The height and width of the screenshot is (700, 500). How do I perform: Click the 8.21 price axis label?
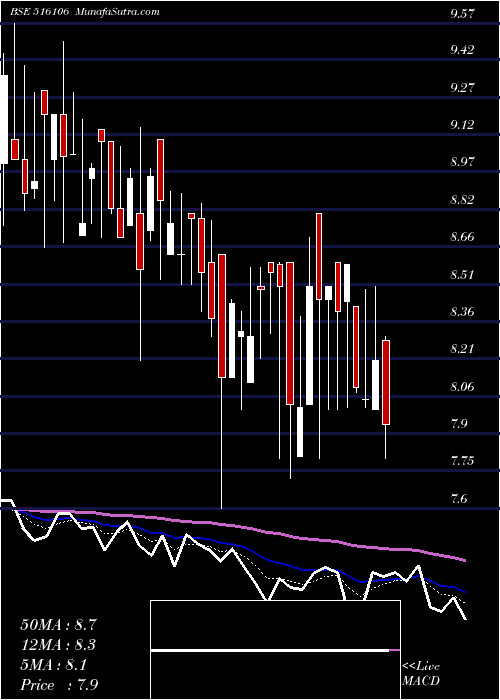[462, 348]
